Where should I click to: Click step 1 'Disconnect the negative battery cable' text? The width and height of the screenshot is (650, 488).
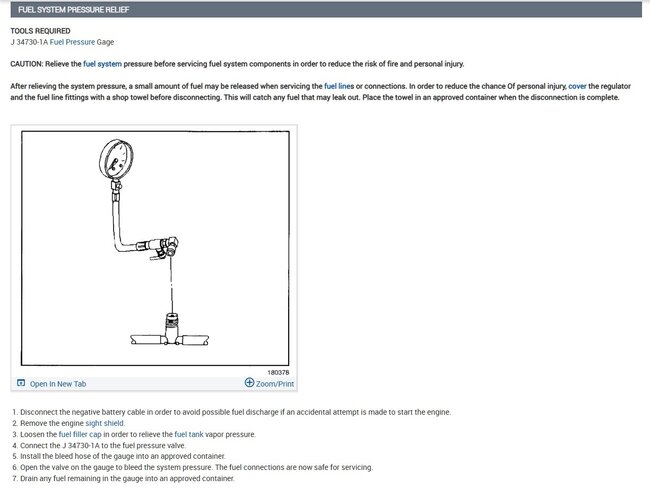pyautogui.click(x=235, y=412)
